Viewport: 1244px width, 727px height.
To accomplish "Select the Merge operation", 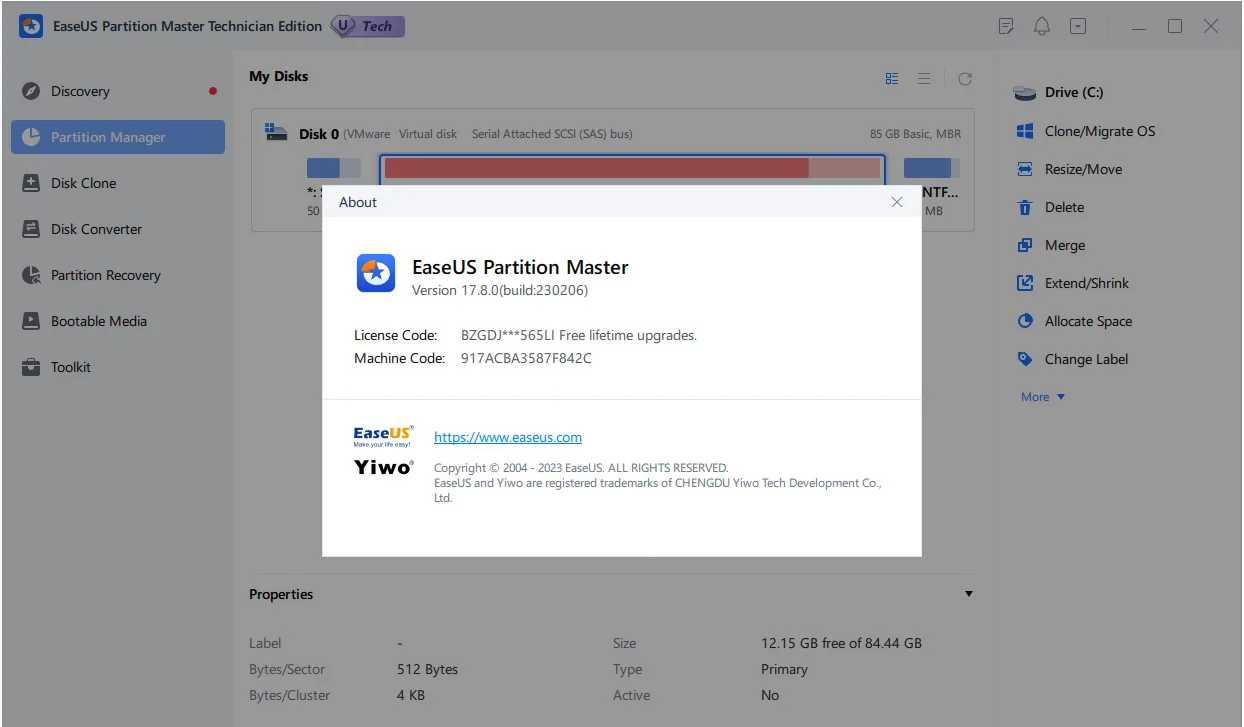I will tap(1064, 245).
